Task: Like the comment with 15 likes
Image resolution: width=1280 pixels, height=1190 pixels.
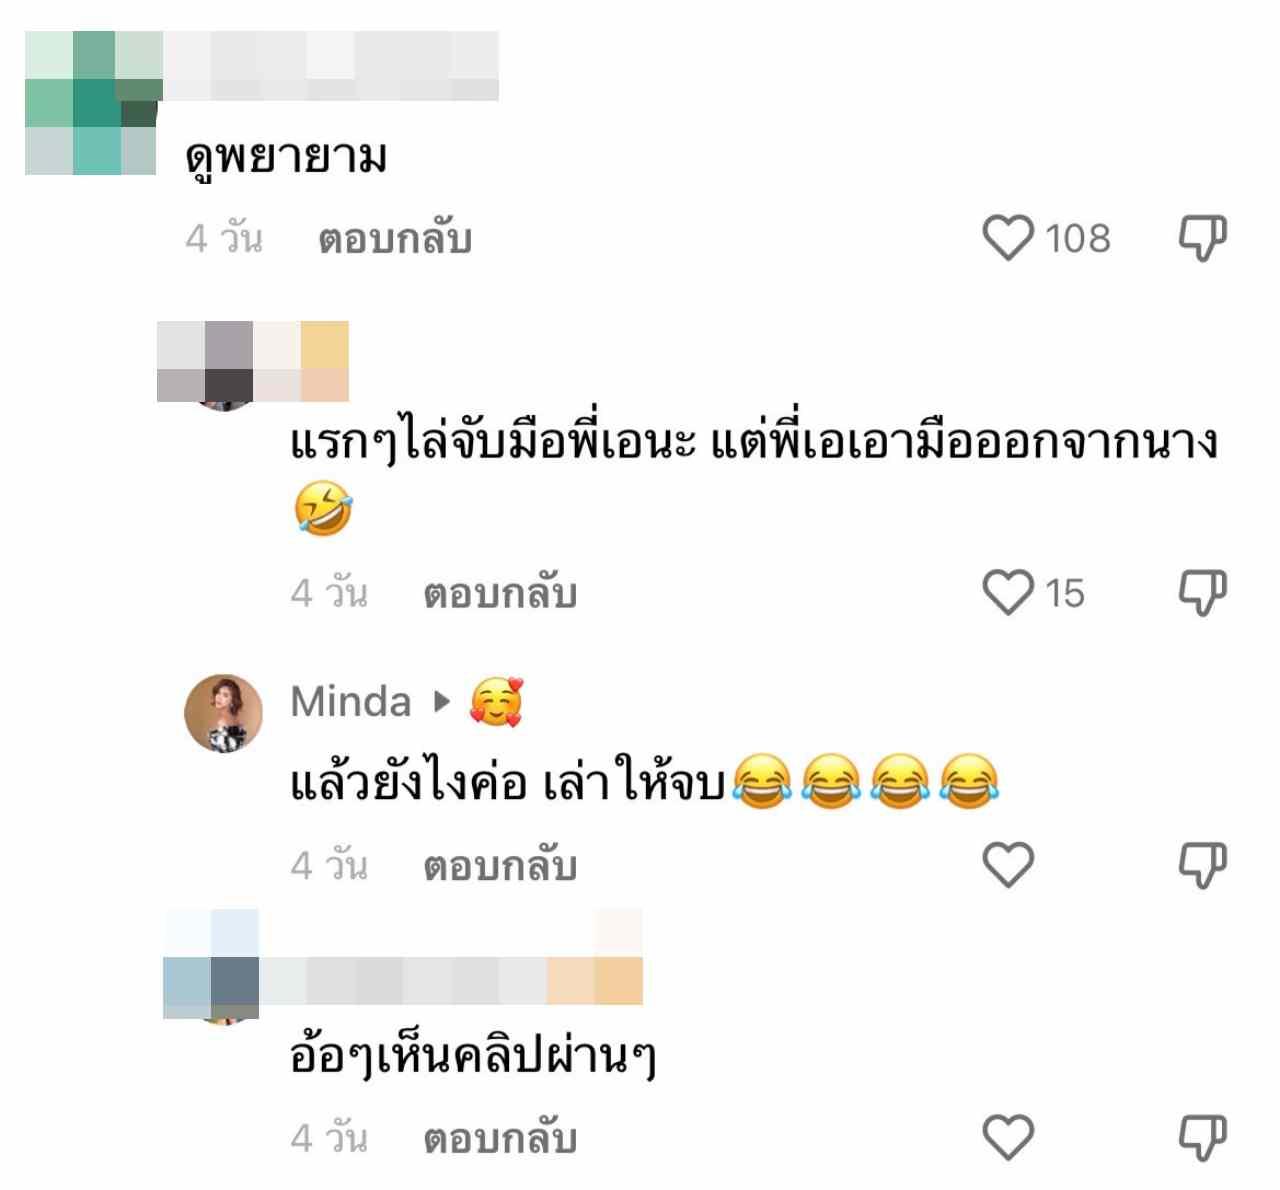Action: pyautogui.click(x=1008, y=592)
